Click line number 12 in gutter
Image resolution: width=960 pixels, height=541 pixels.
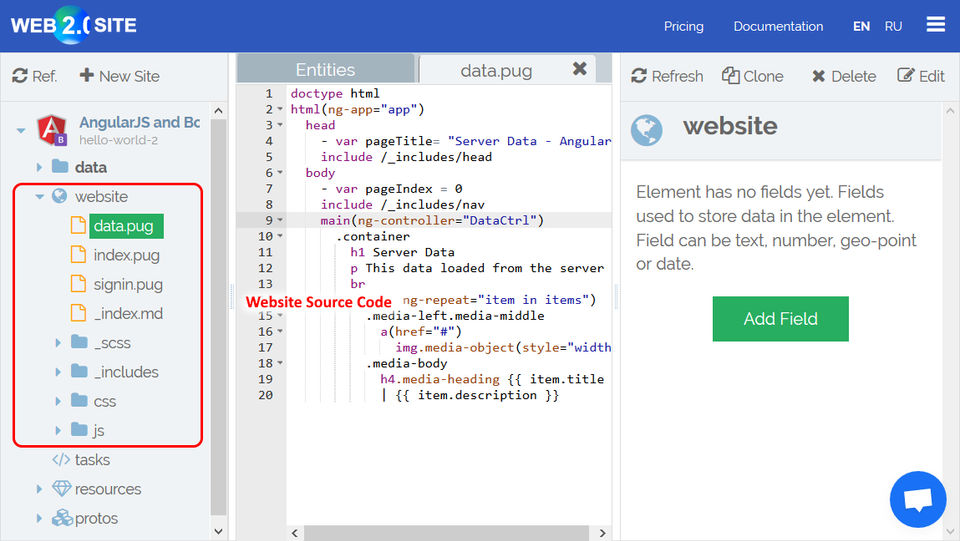(x=265, y=268)
